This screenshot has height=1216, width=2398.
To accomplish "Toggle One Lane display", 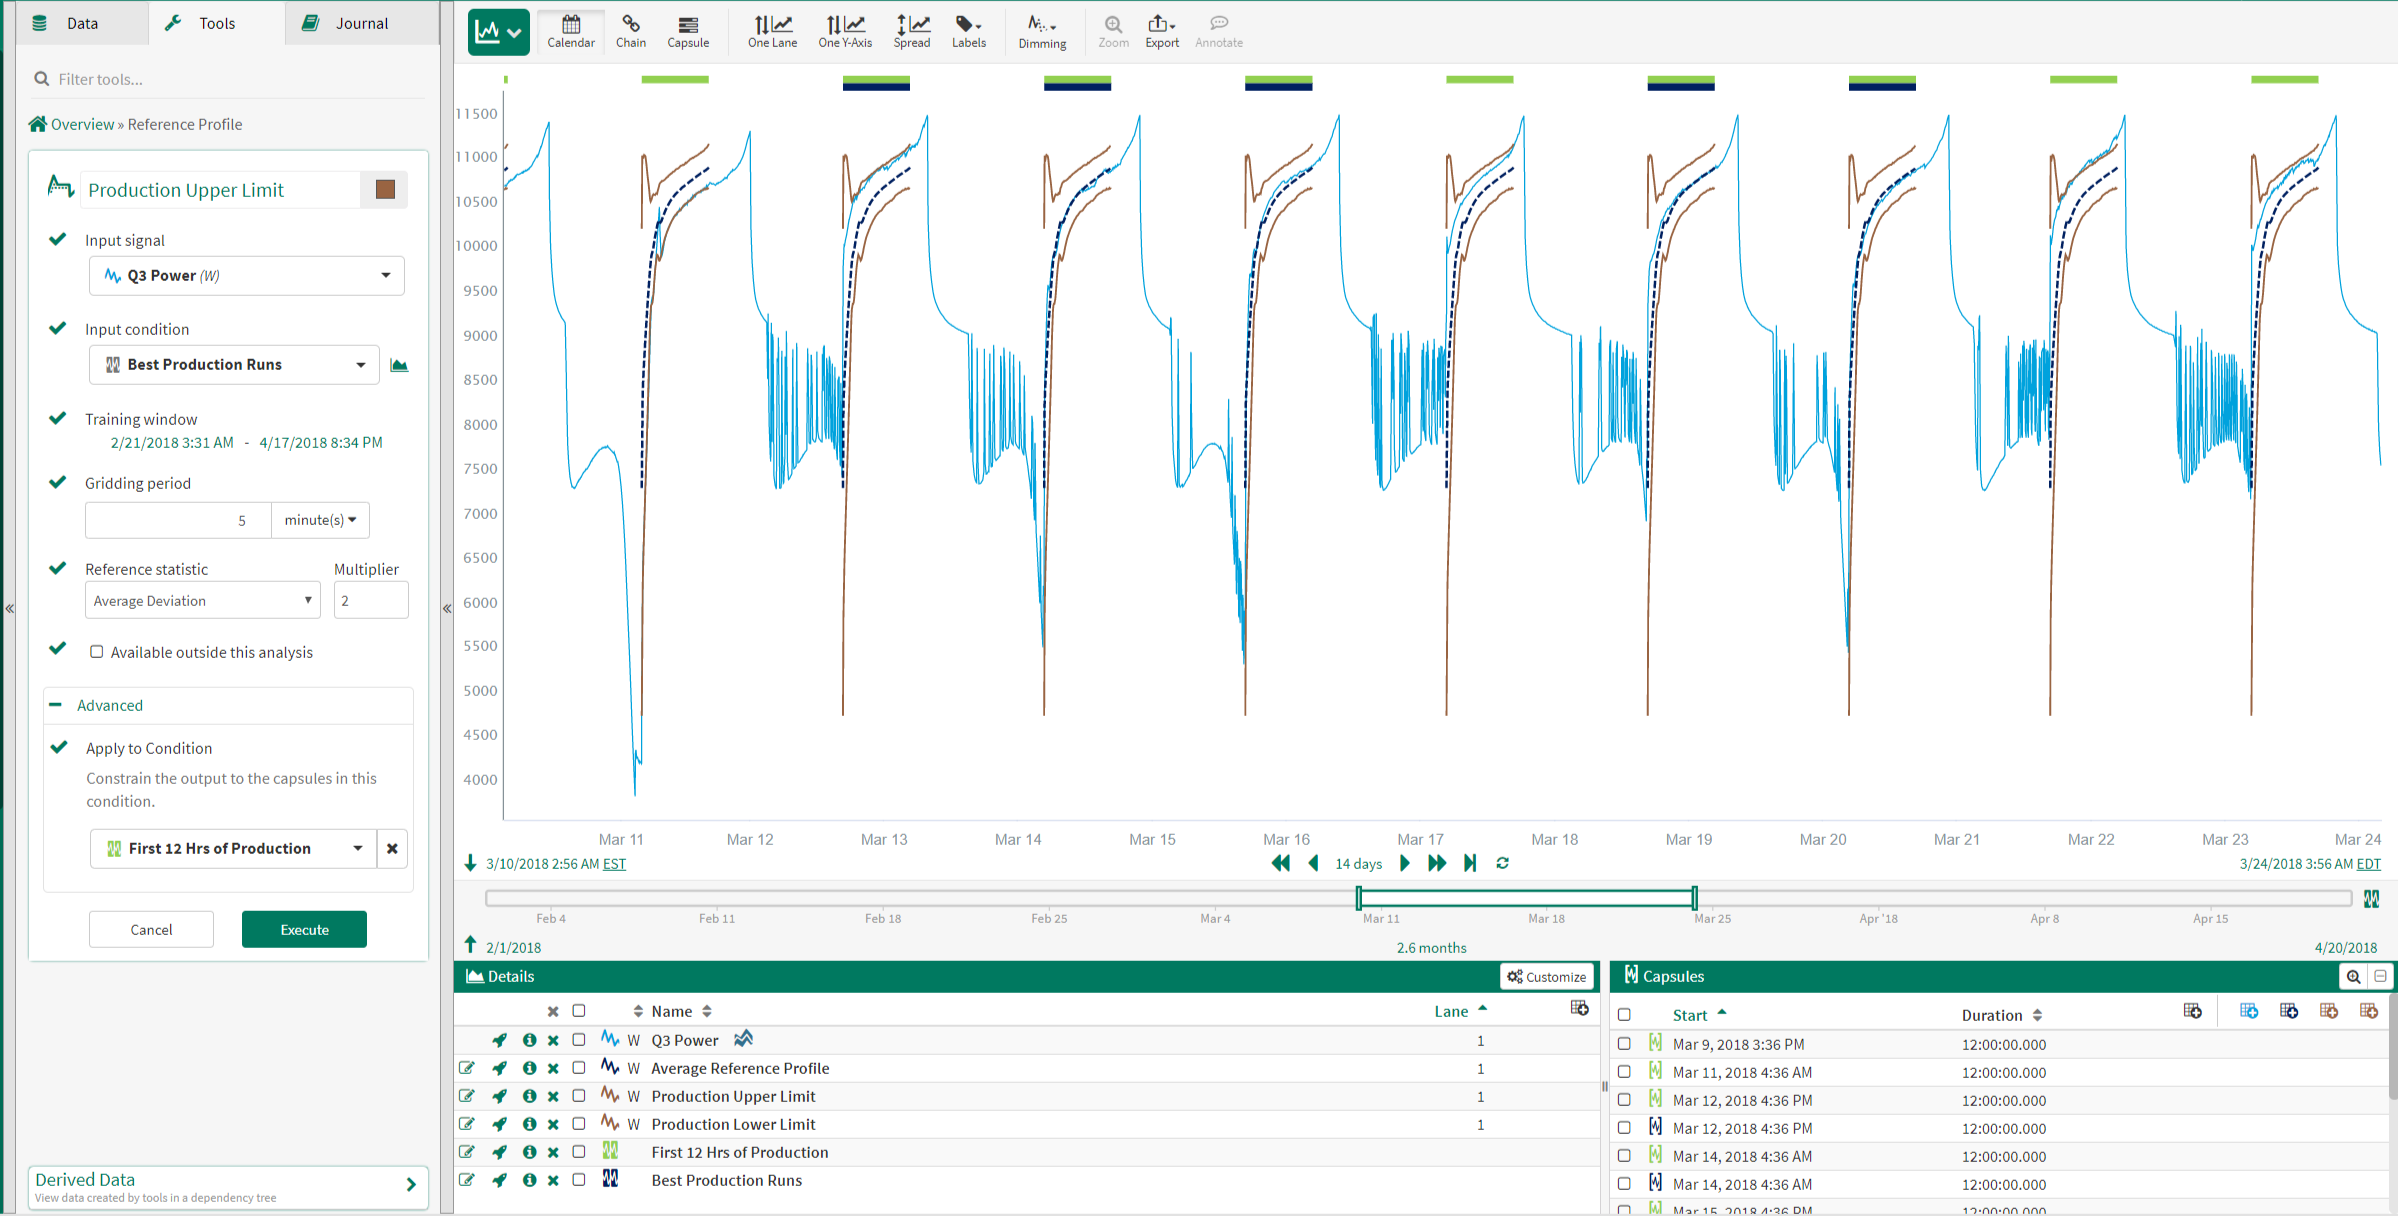I will (x=772, y=31).
